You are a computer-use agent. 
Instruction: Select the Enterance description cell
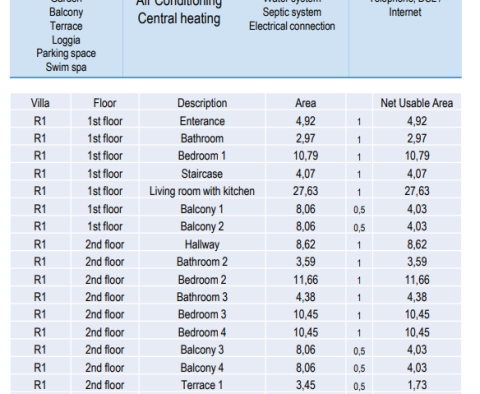click(x=202, y=121)
